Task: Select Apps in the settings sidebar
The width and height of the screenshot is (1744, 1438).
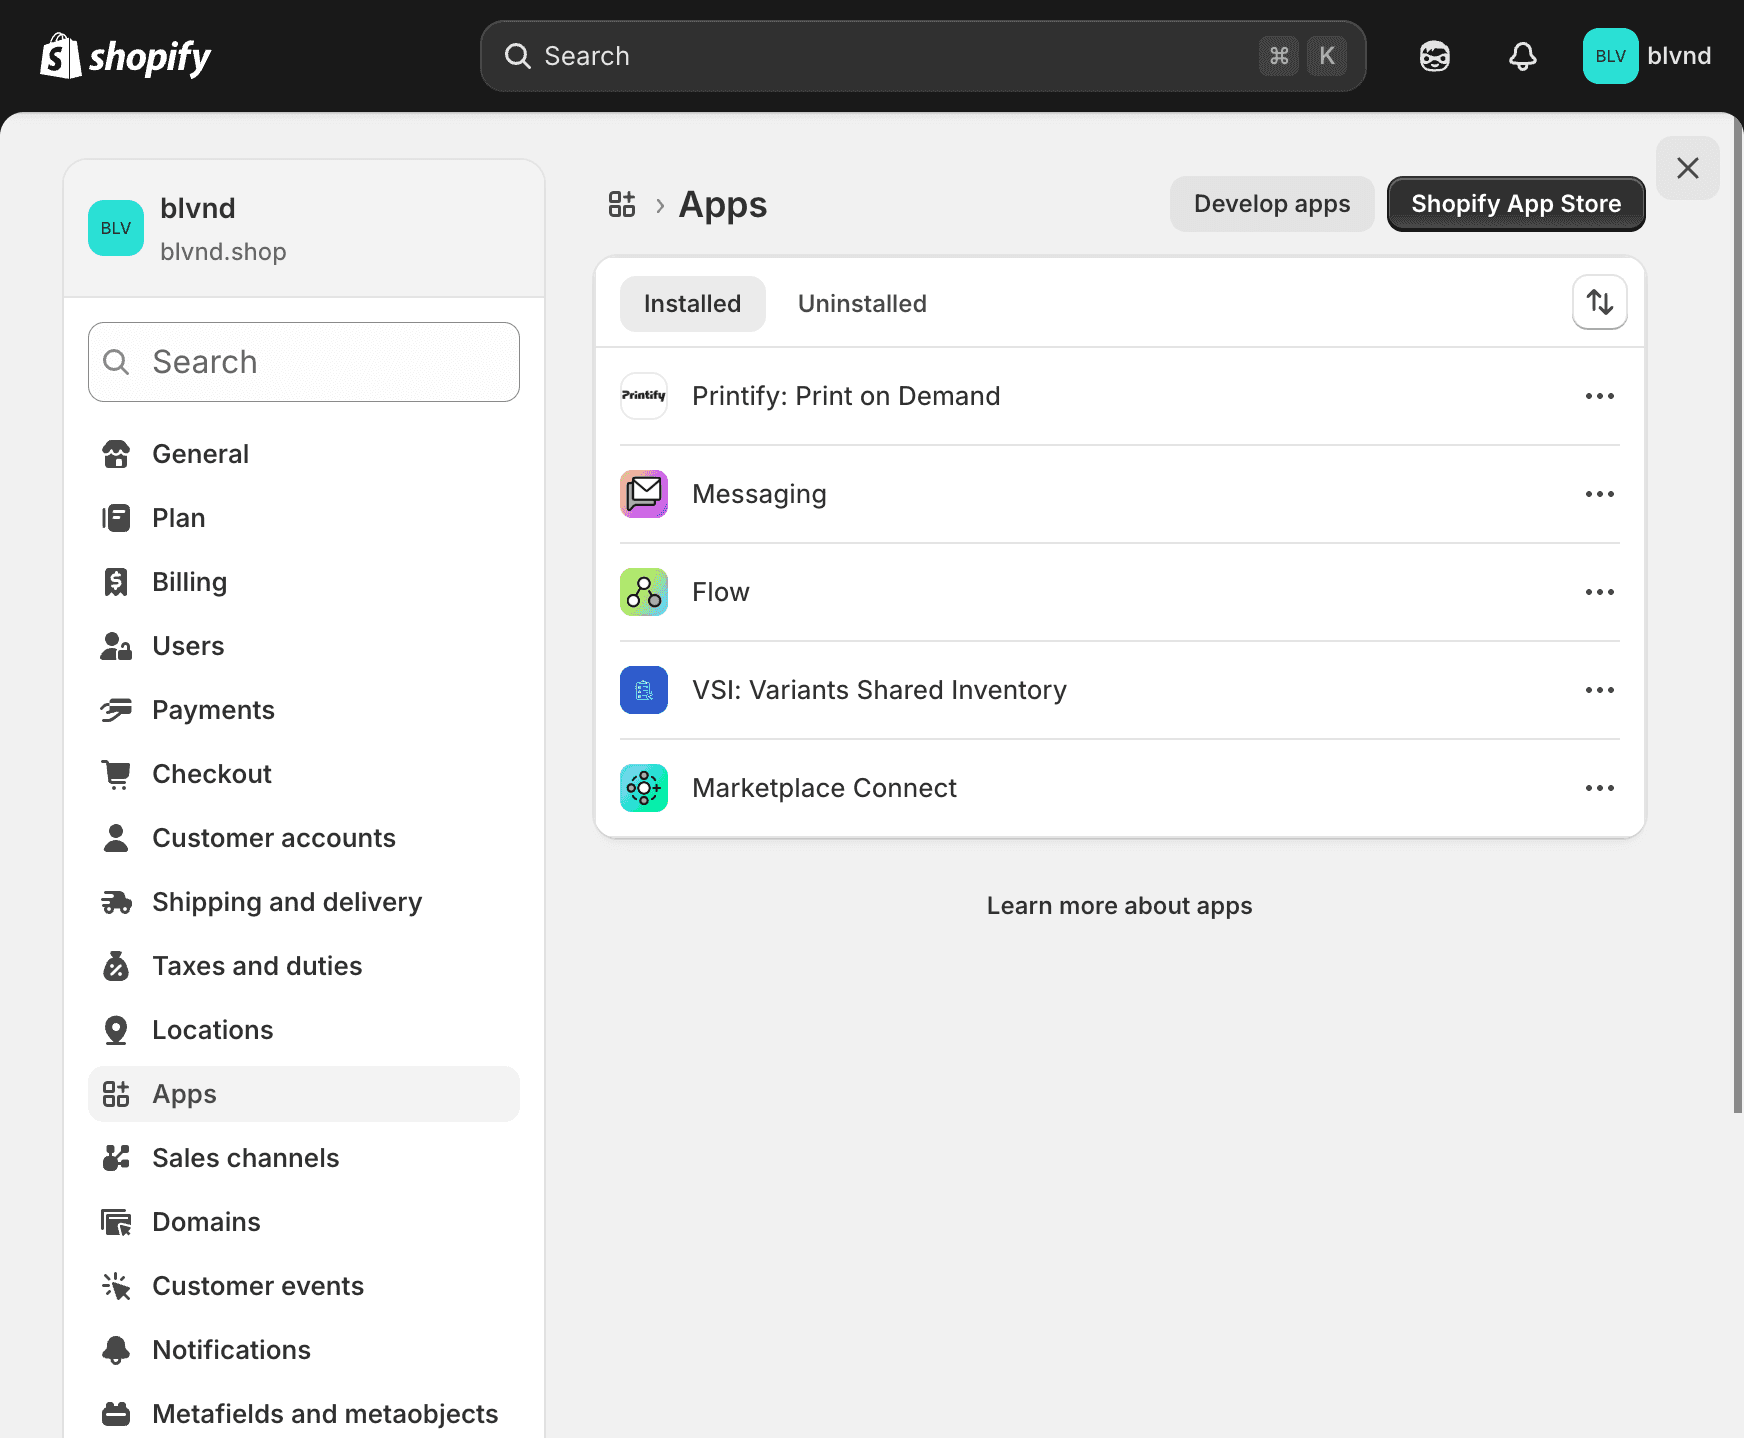Action: click(x=304, y=1094)
